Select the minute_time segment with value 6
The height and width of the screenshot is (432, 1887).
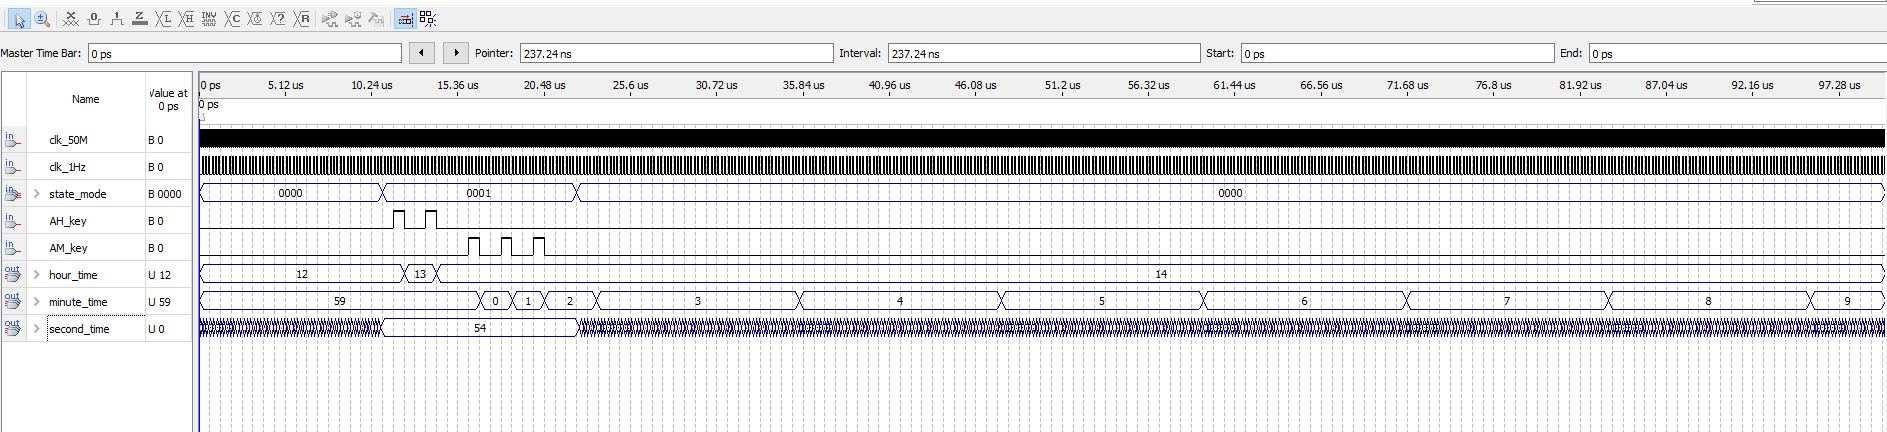(x=1304, y=301)
